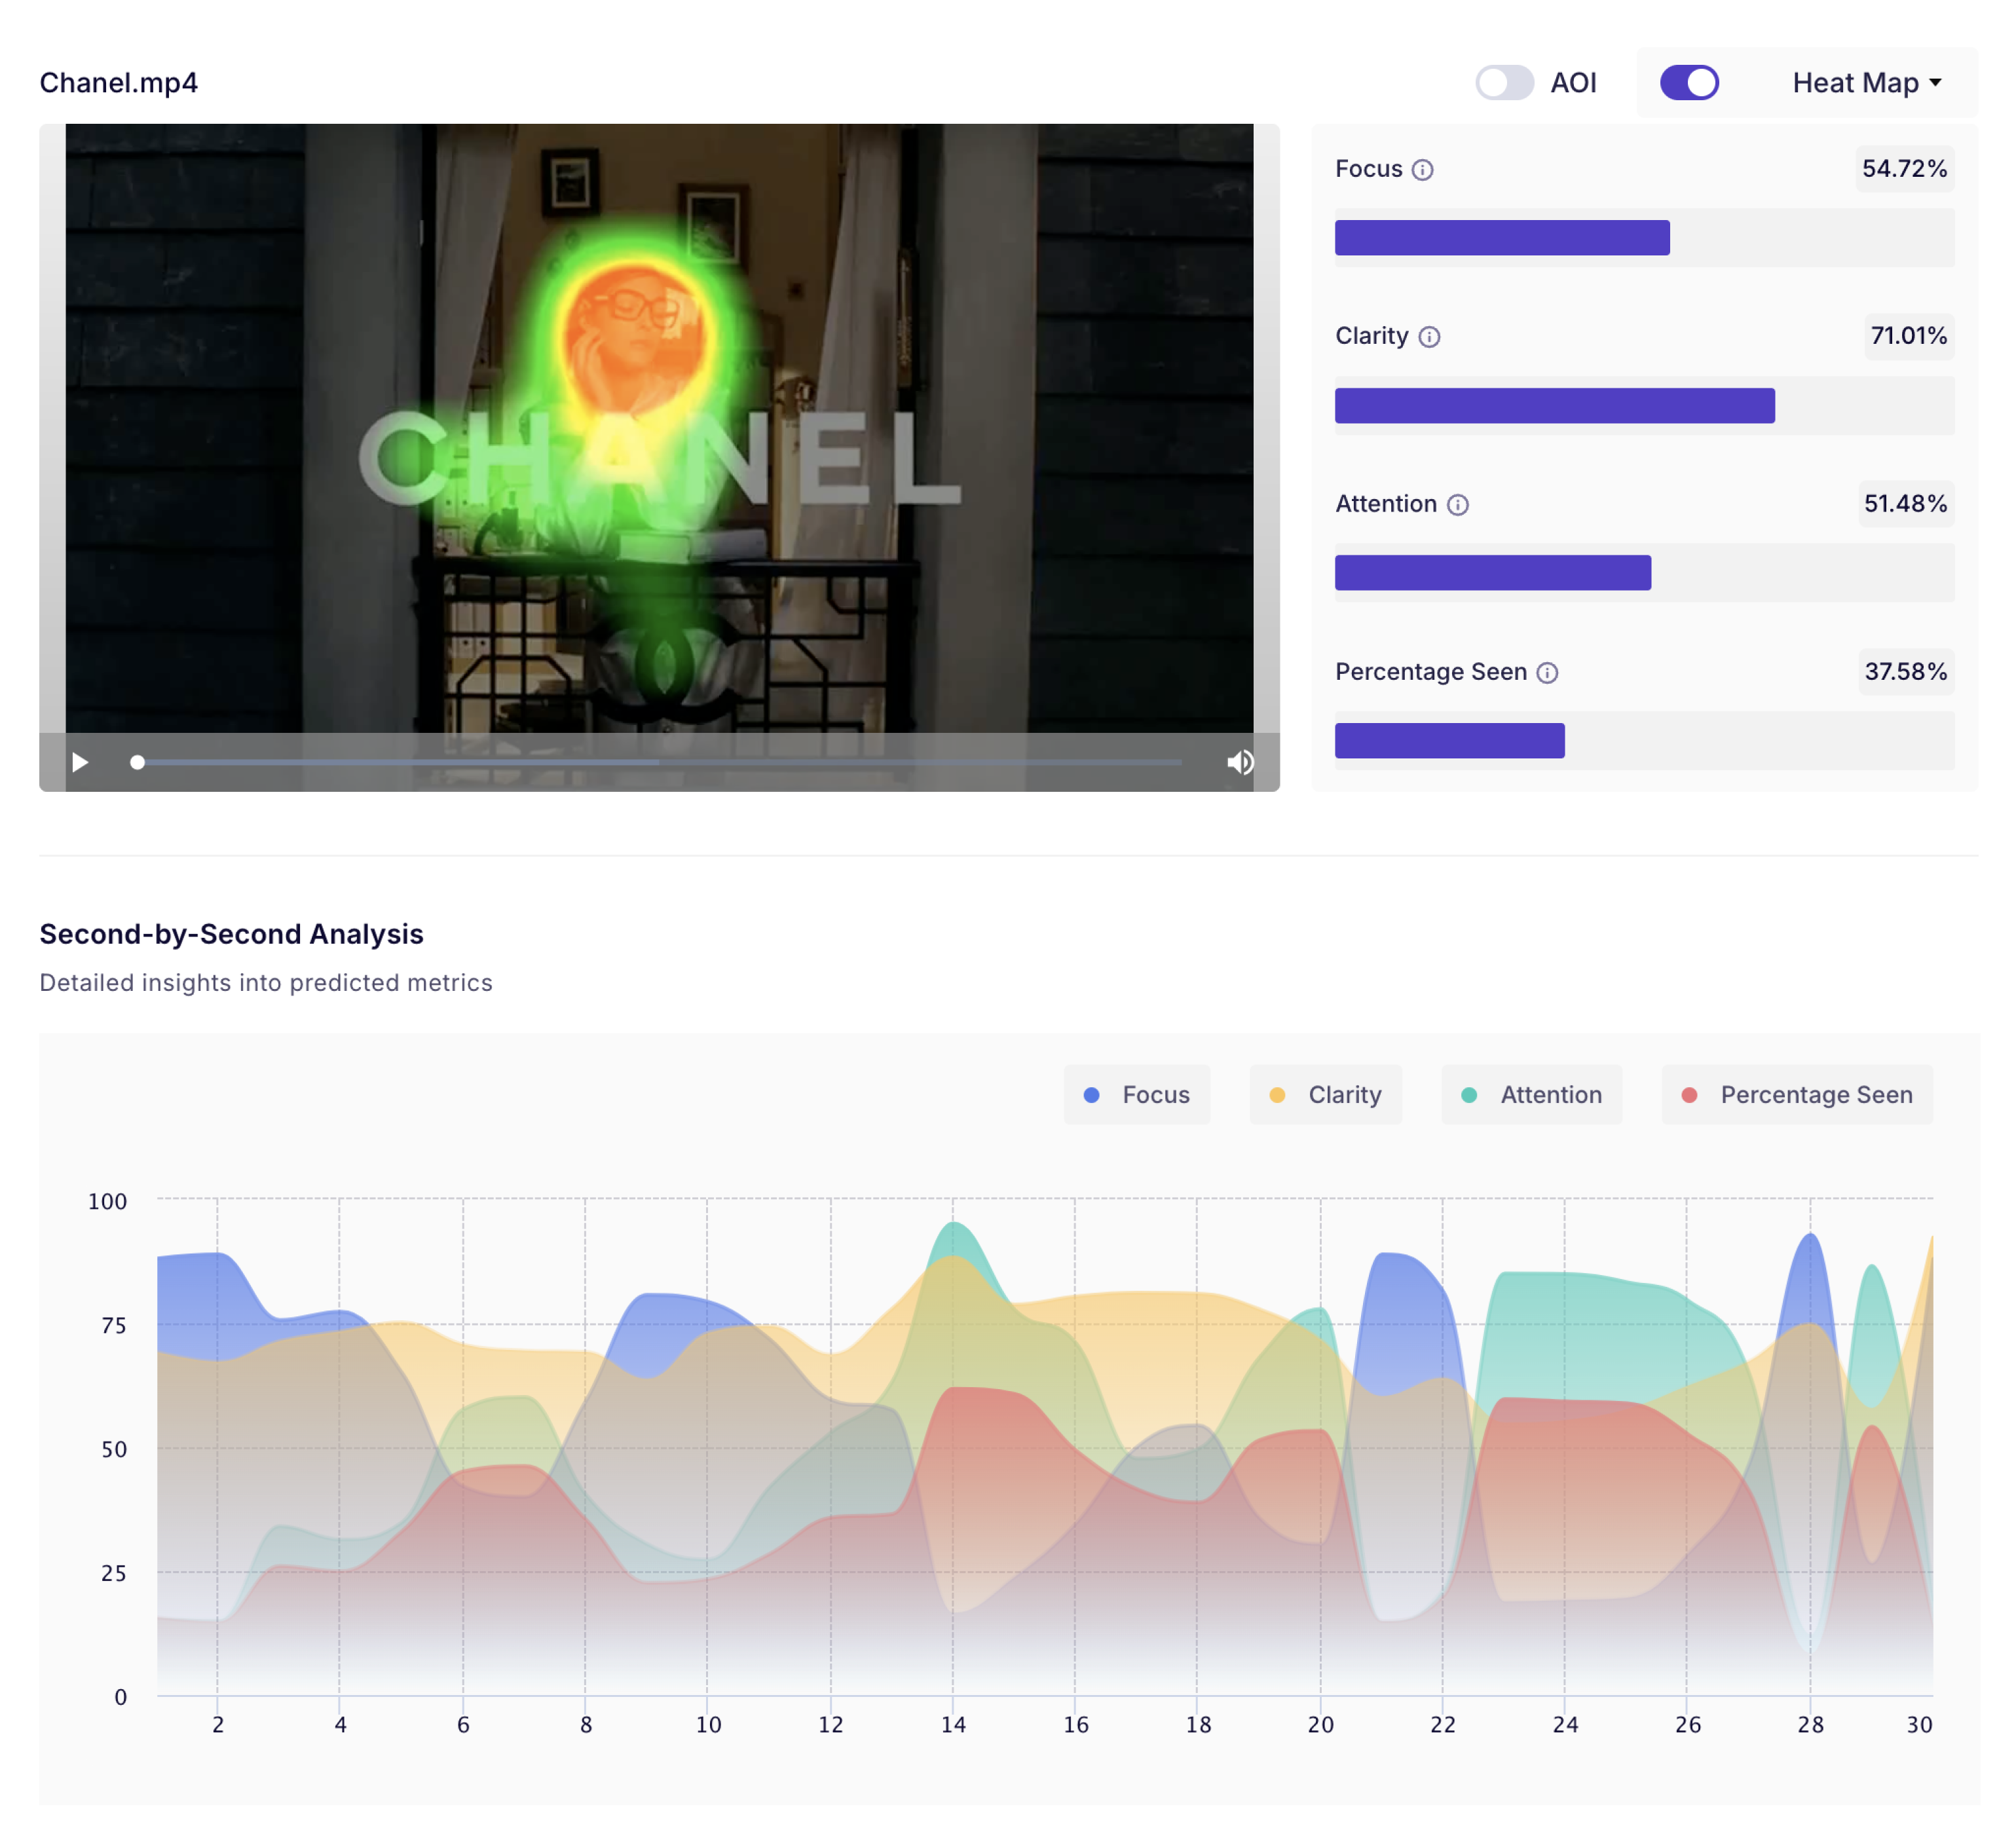Toggle the Focus series in chart legend
The width and height of the screenshot is (2016, 1843).
point(1137,1095)
